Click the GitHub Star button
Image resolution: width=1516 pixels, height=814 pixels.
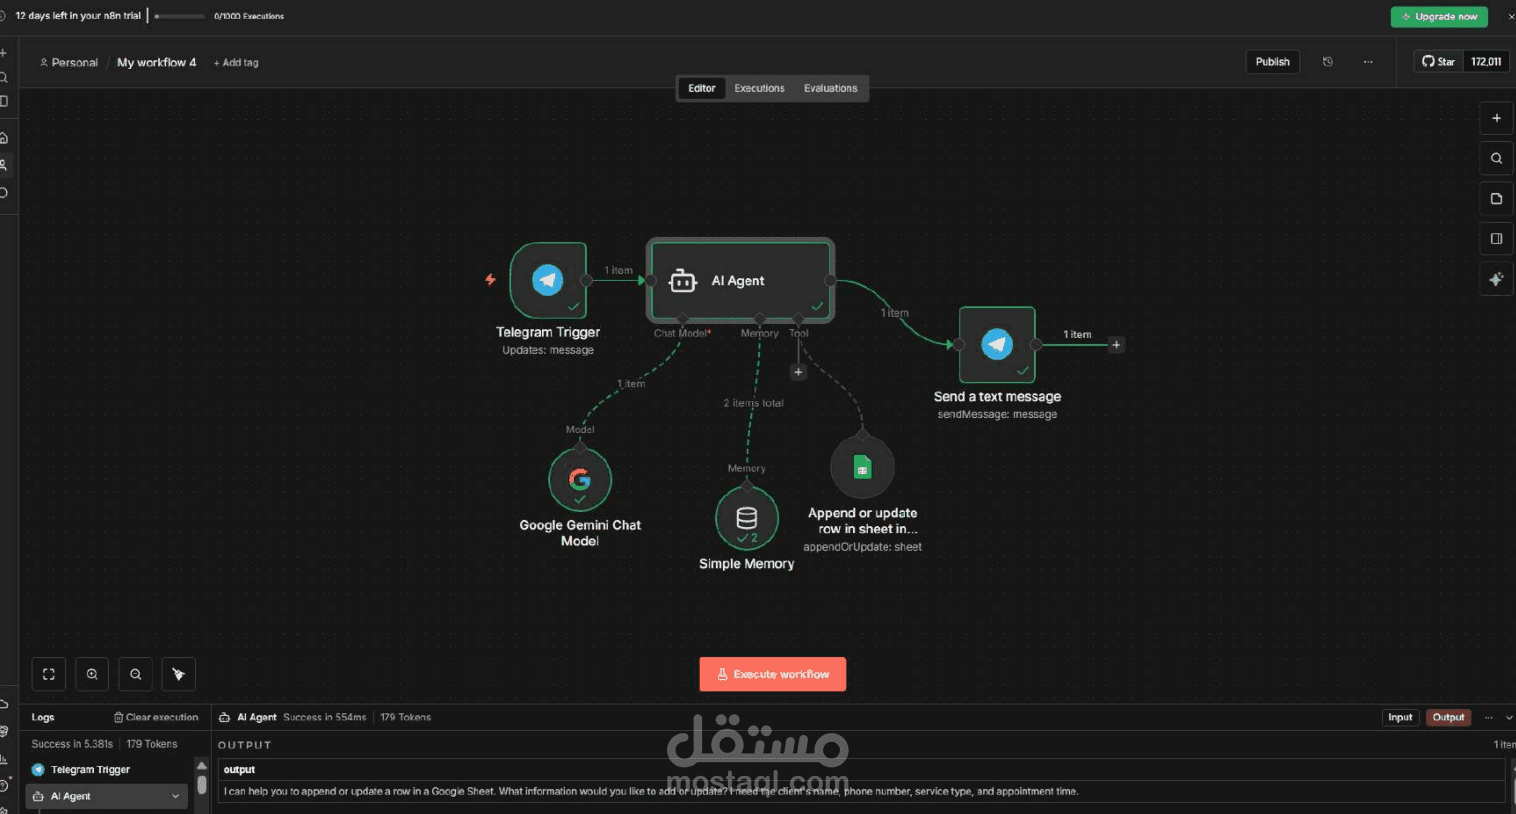[x=1439, y=62]
